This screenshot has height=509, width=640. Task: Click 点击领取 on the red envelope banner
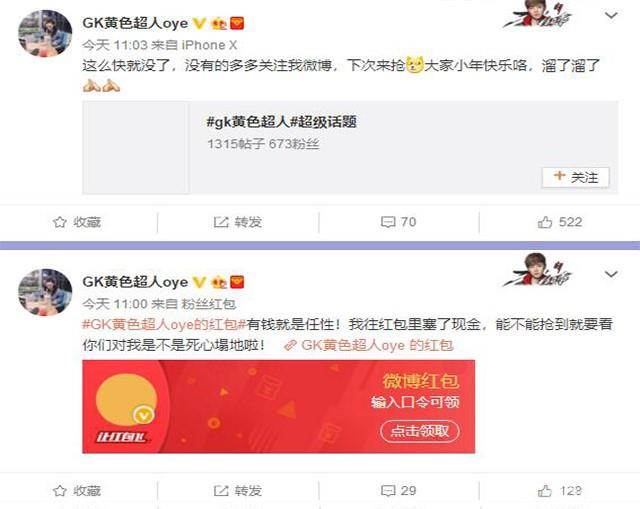[x=420, y=431]
